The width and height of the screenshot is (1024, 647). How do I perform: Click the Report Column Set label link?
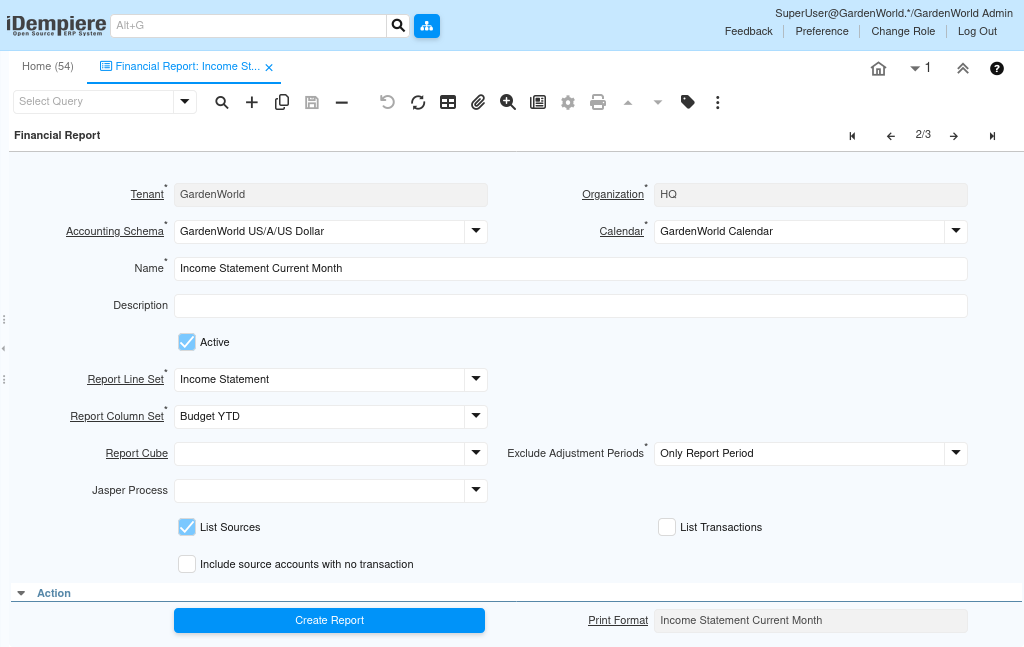117,416
